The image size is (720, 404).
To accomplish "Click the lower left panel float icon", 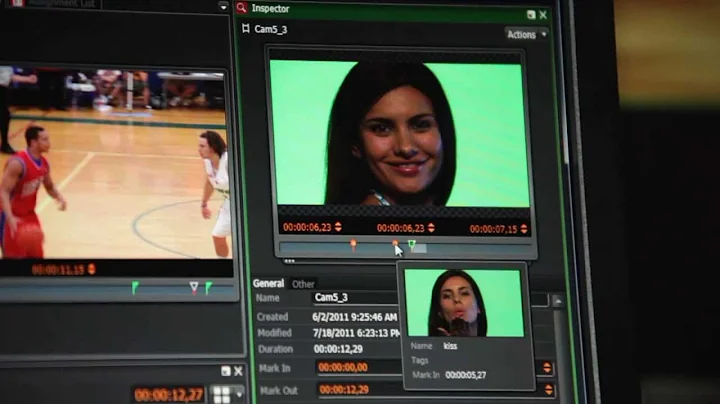I will click(225, 371).
